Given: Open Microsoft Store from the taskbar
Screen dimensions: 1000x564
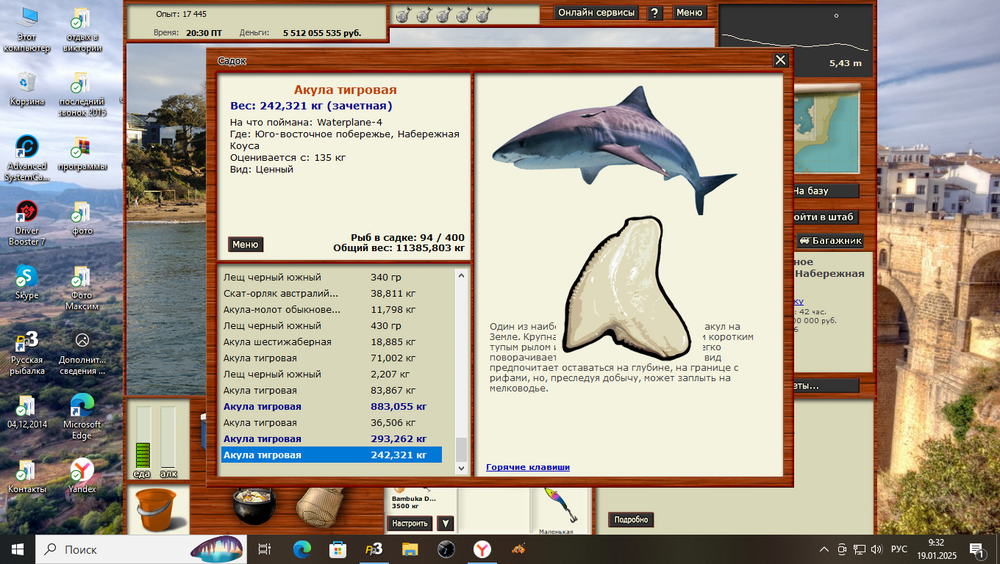Looking at the screenshot, I should pos(338,549).
